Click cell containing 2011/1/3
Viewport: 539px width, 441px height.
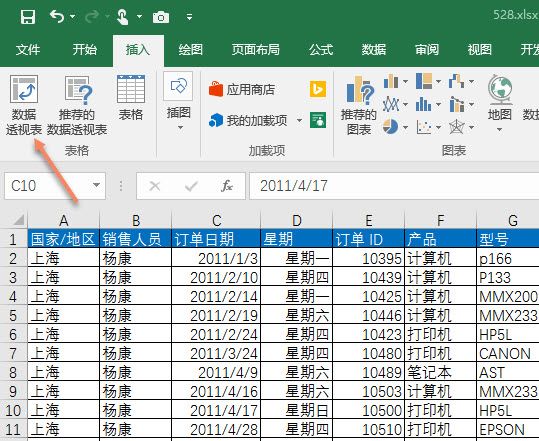pos(216,258)
